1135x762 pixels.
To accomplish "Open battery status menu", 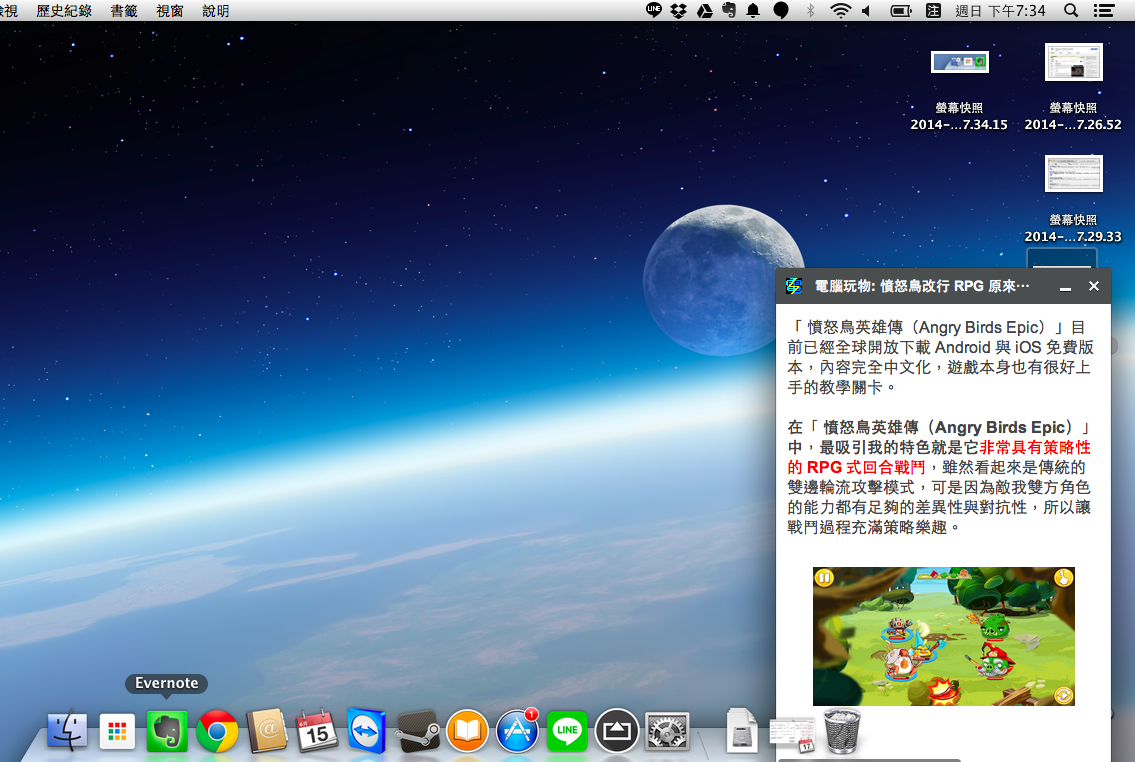I will (x=900, y=10).
